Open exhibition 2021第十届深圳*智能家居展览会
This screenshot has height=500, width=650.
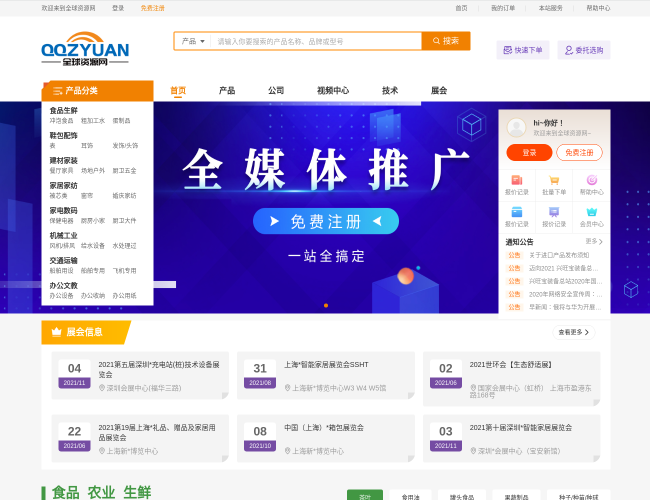tap(521, 427)
